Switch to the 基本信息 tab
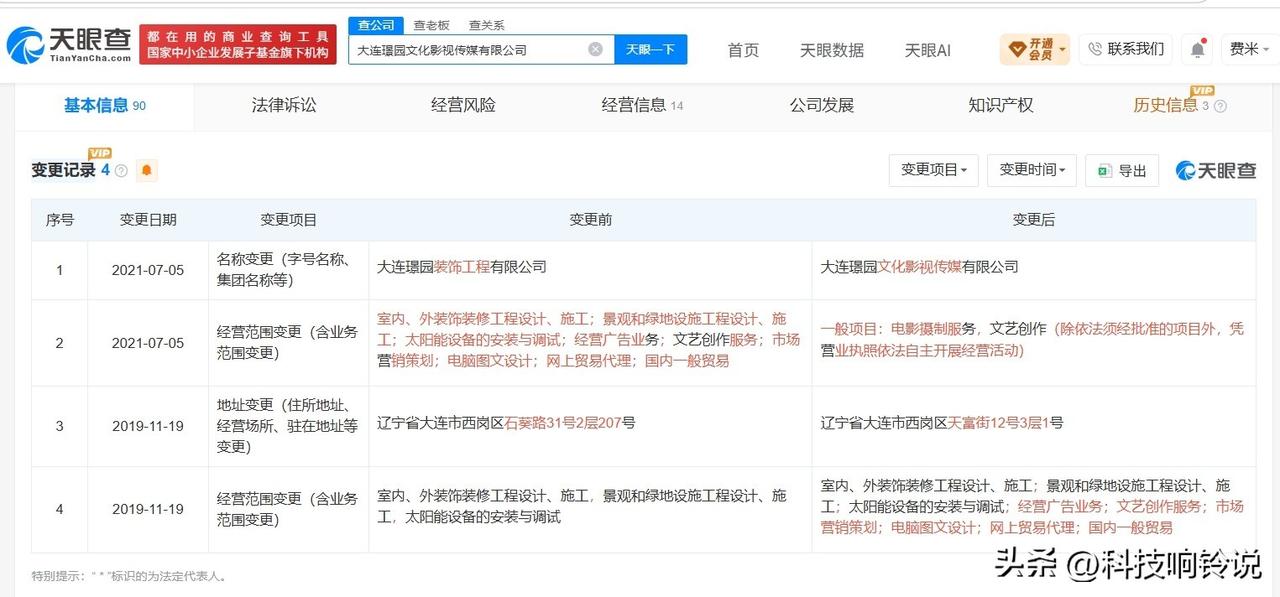This screenshot has width=1280, height=597. pyautogui.click(x=104, y=105)
